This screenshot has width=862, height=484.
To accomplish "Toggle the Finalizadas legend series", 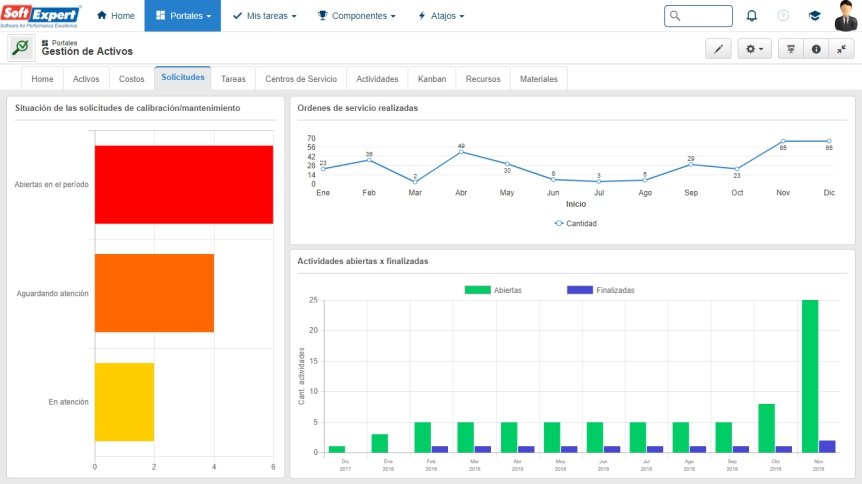I will pyautogui.click(x=600, y=290).
